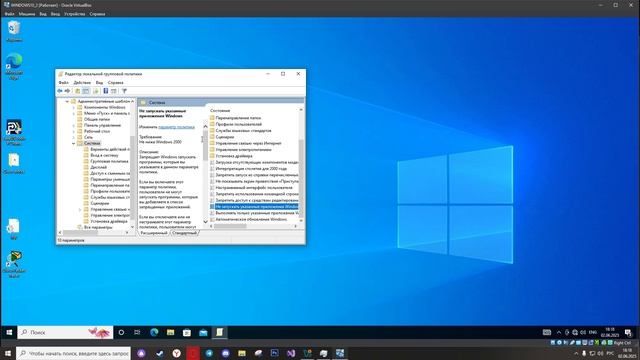This screenshot has height=360, width=640.
Task: Click the host Windows Start button
Action: click(x=8, y=353)
